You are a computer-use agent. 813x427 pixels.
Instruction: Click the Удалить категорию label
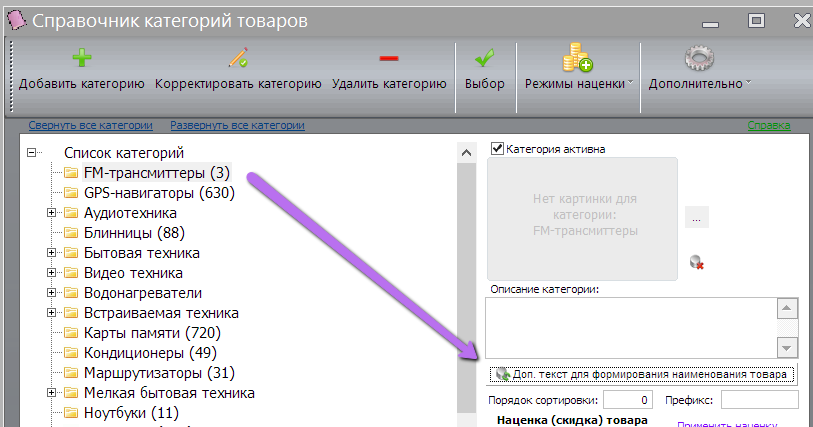[389, 83]
